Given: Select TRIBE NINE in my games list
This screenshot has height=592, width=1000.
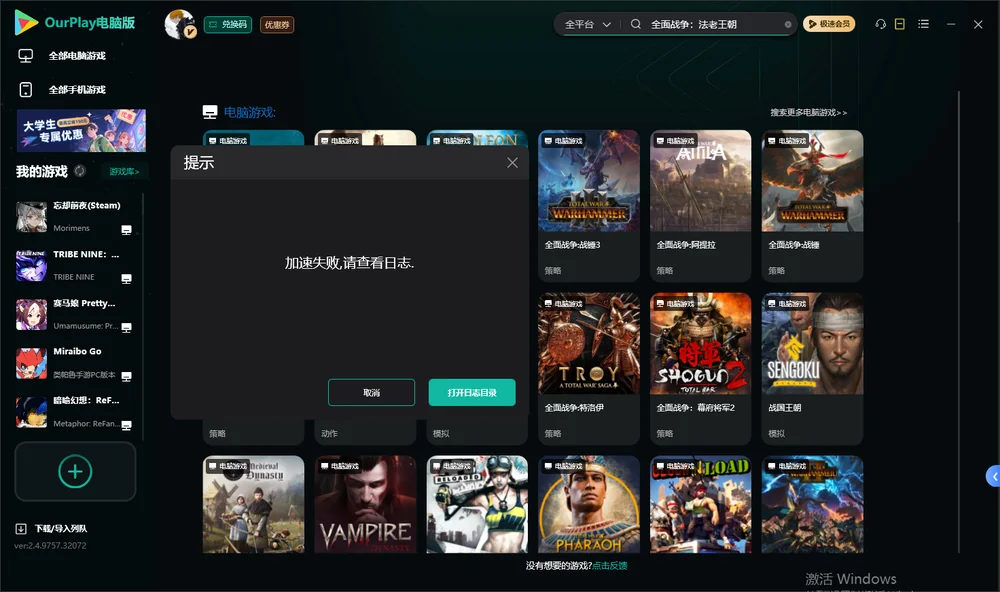Looking at the screenshot, I should pos(75,265).
